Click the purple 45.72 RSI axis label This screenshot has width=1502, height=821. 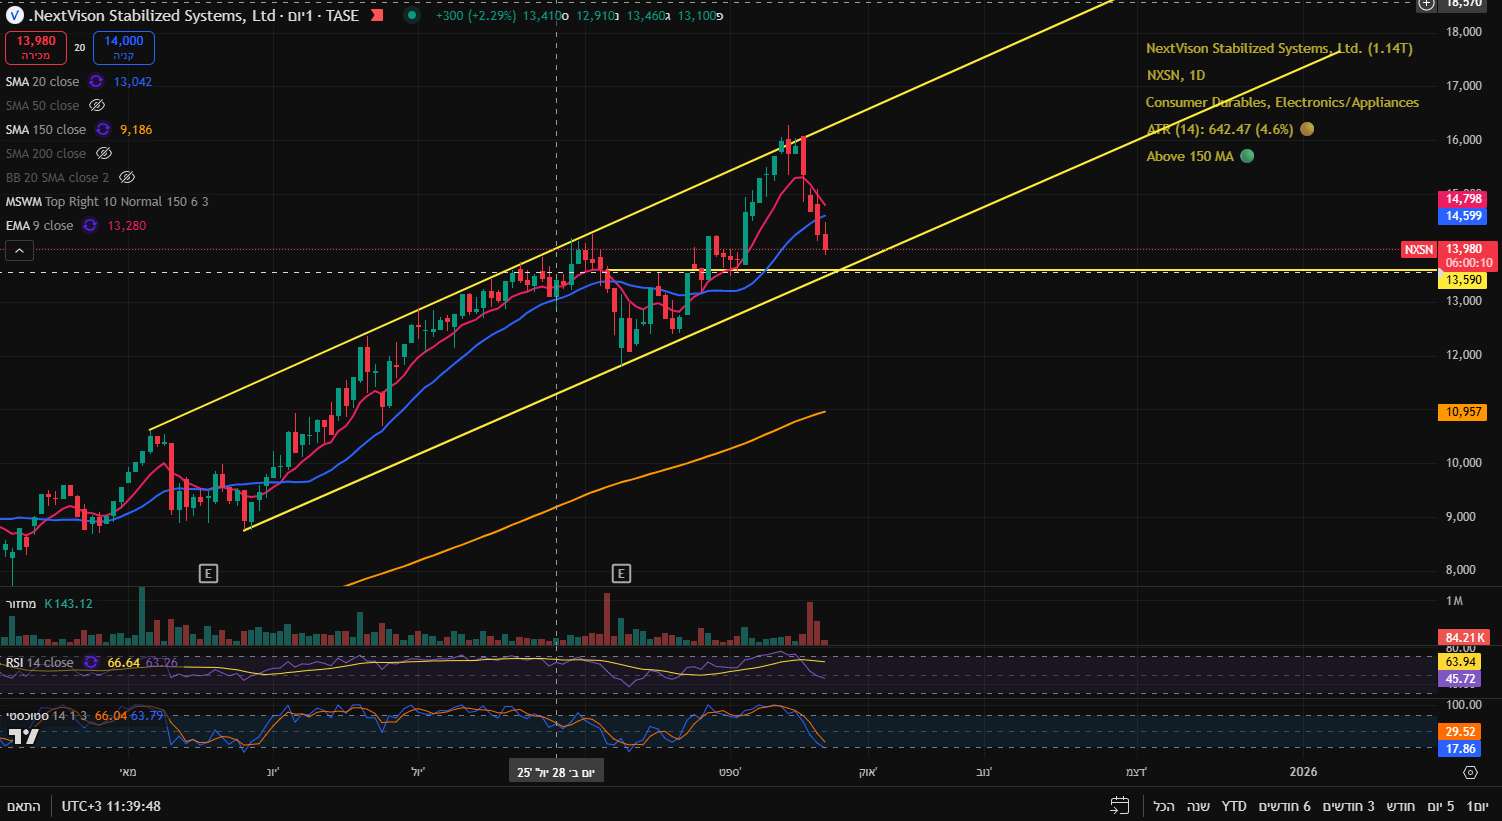(x=1460, y=679)
